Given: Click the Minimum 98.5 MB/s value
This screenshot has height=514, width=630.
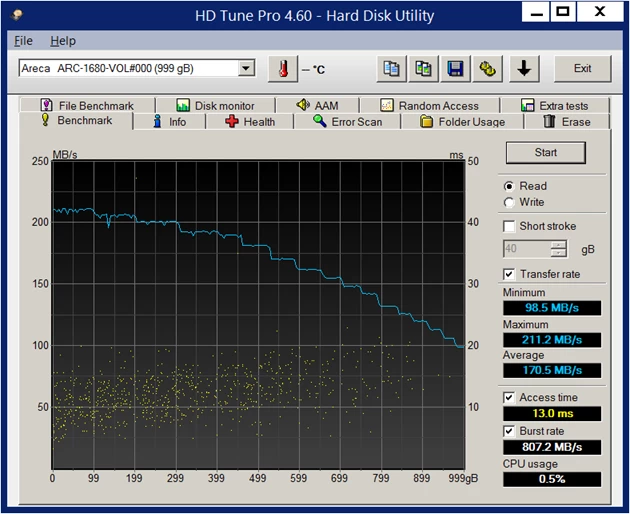Looking at the screenshot, I should 552,308.
